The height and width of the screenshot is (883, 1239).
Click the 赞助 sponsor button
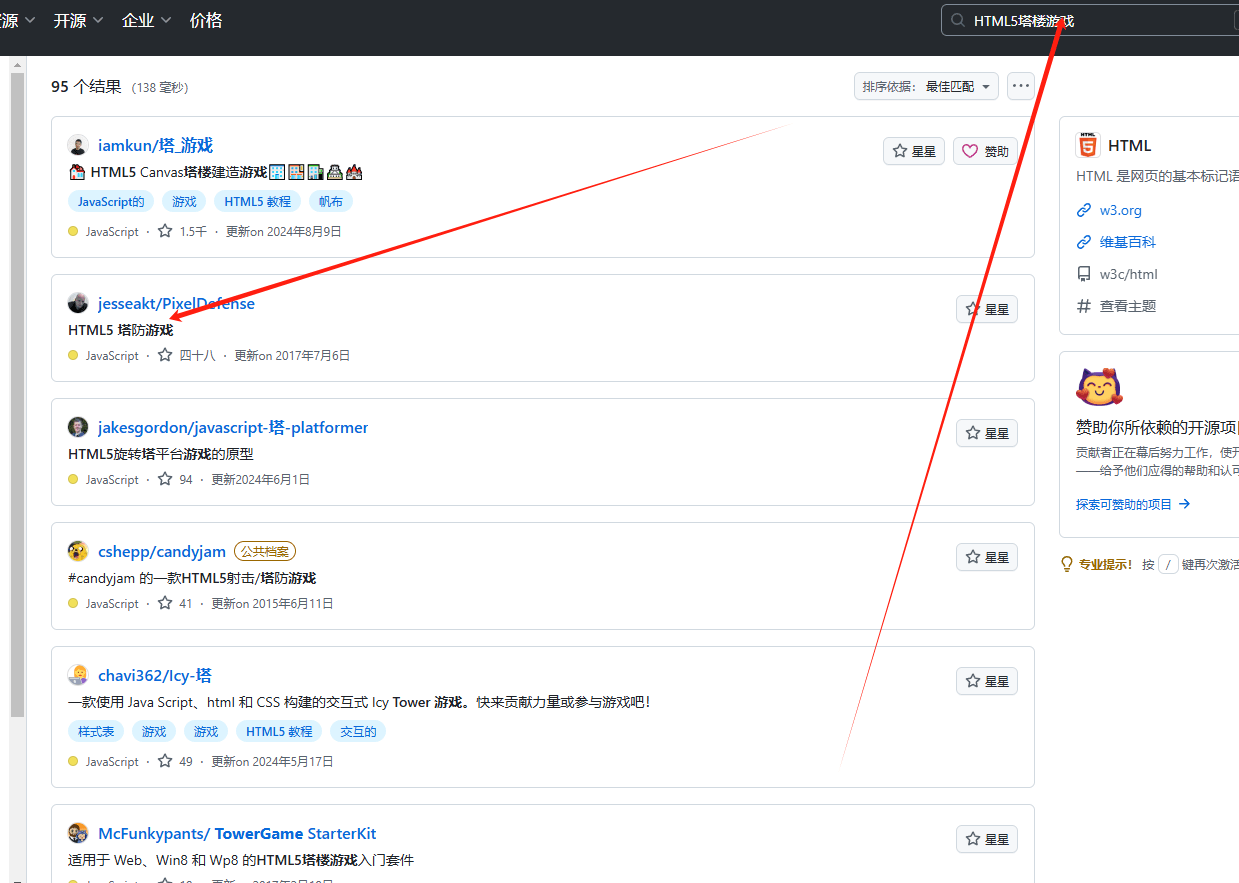point(985,151)
